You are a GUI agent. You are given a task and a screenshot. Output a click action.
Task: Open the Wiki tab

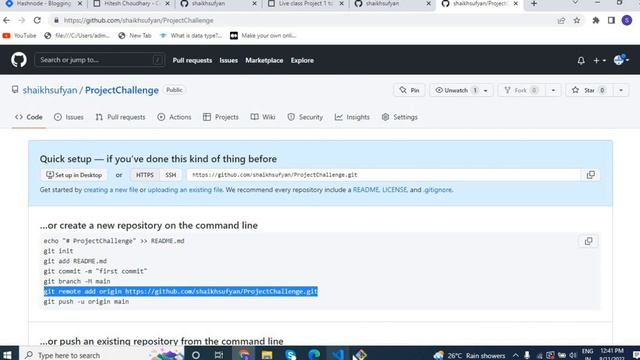(x=263, y=117)
